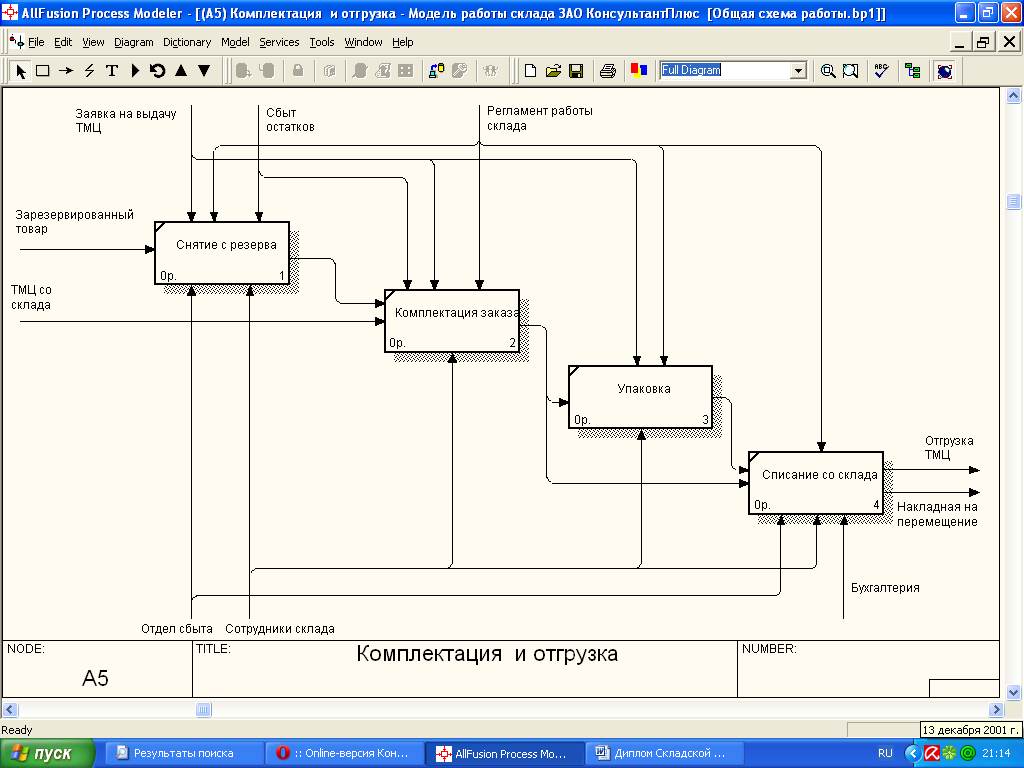This screenshot has width=1024, height=768.
Task: Create a new model with the blank page icon
Action: pyautogui.click(x=530, y=71)
